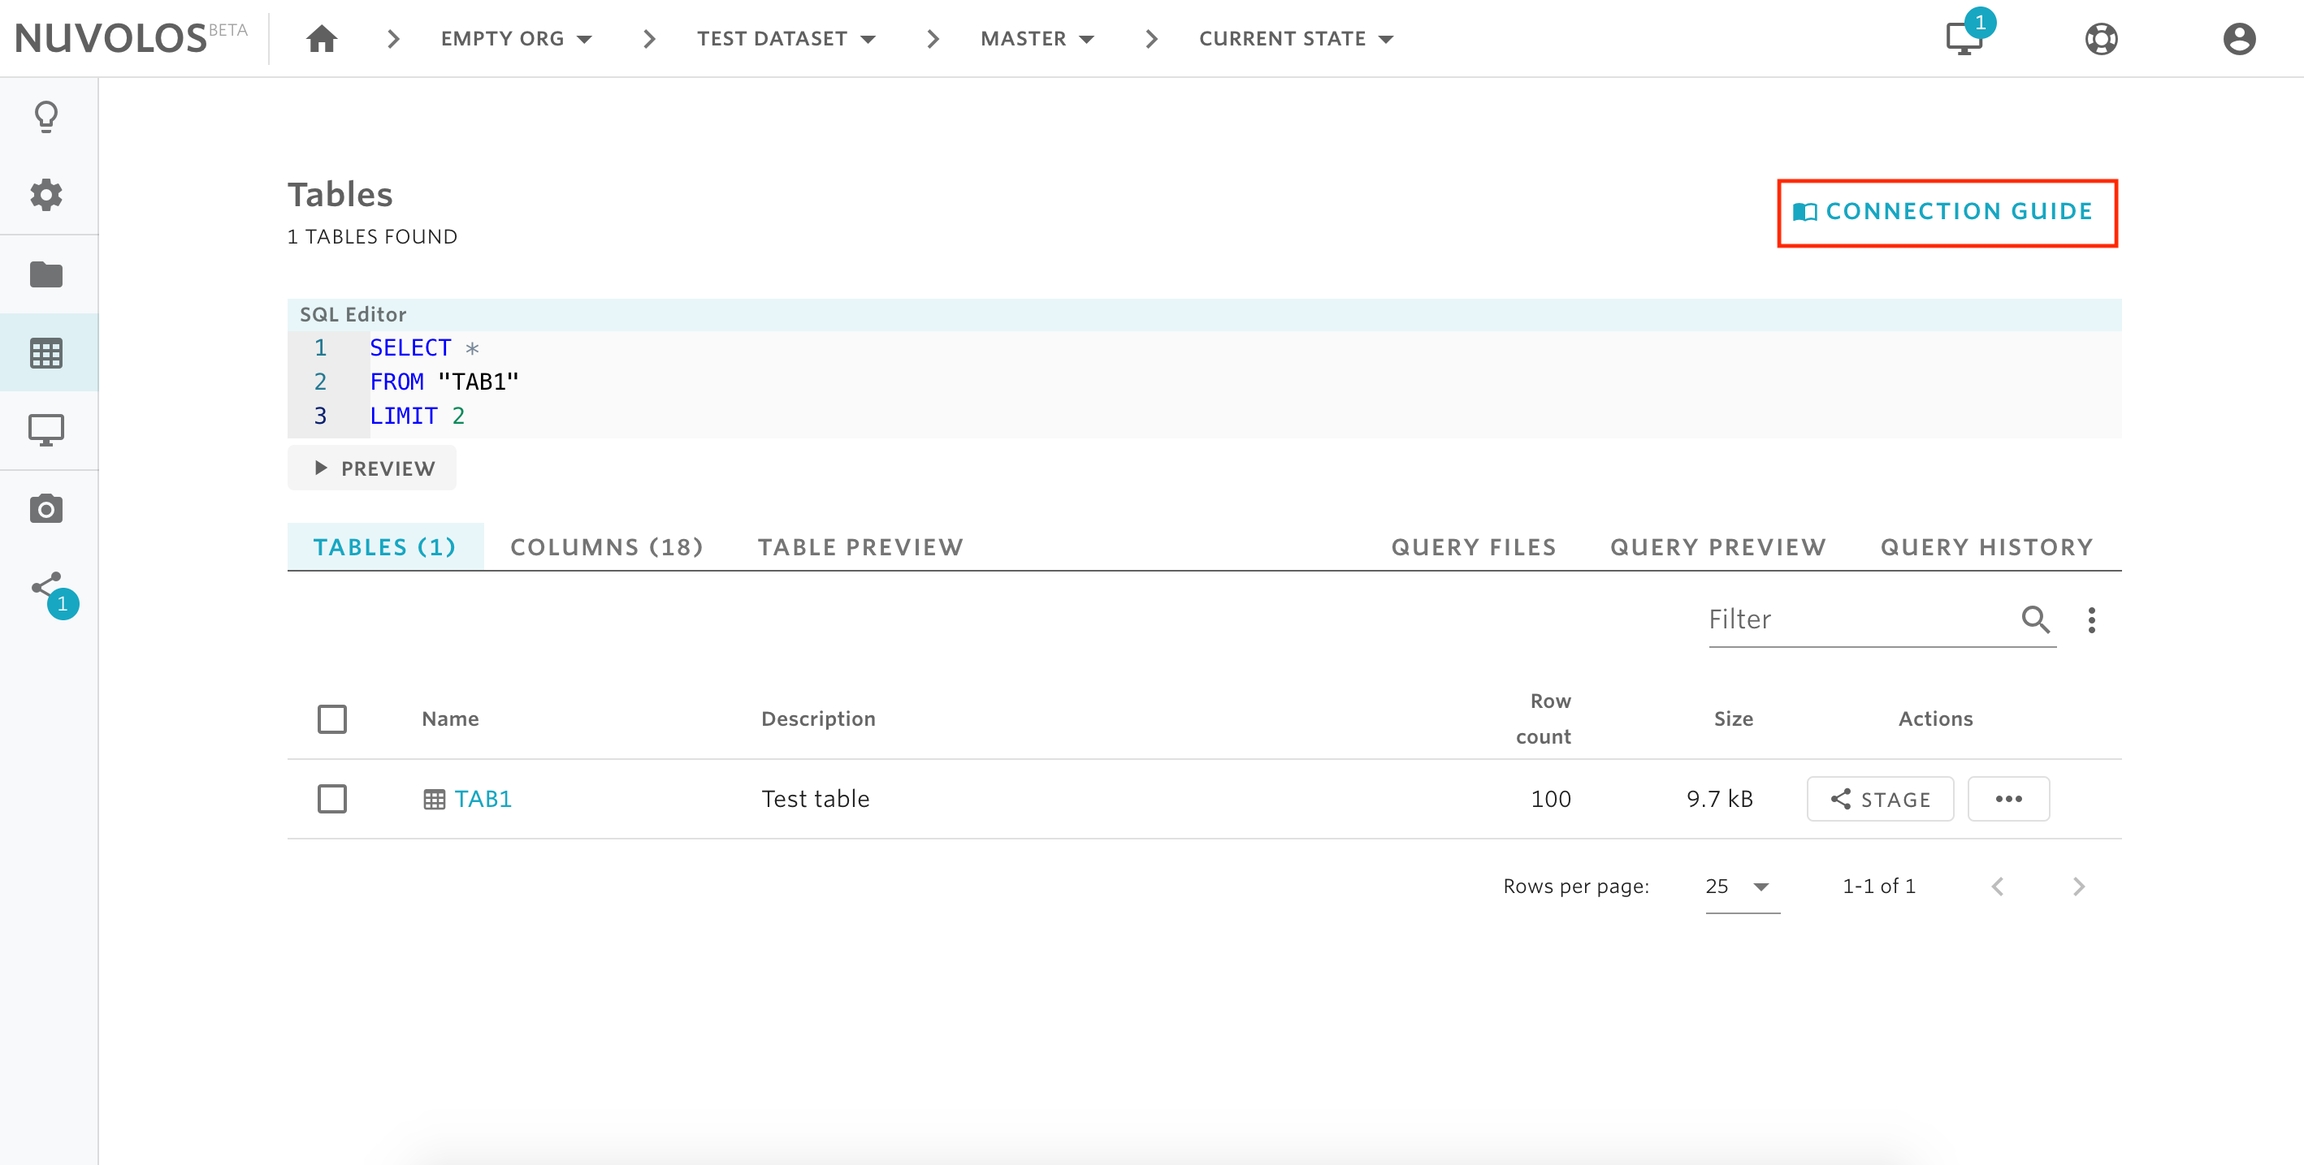Check the select-all tables checkbox in header

click(332, 719)
